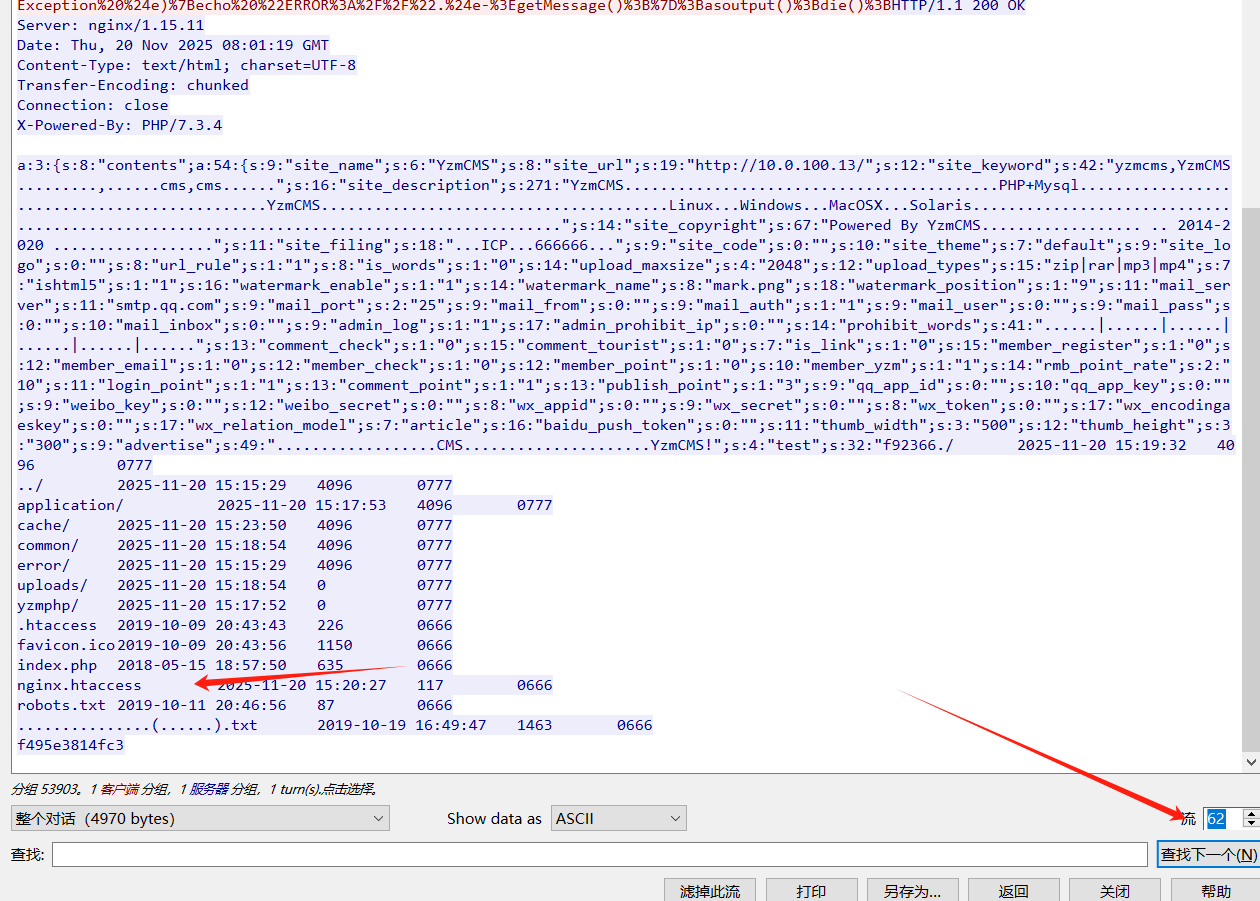Click the 返回 back button
Image resolution: width=1260 pixels, height=901 pixels.
point(1013,891)
